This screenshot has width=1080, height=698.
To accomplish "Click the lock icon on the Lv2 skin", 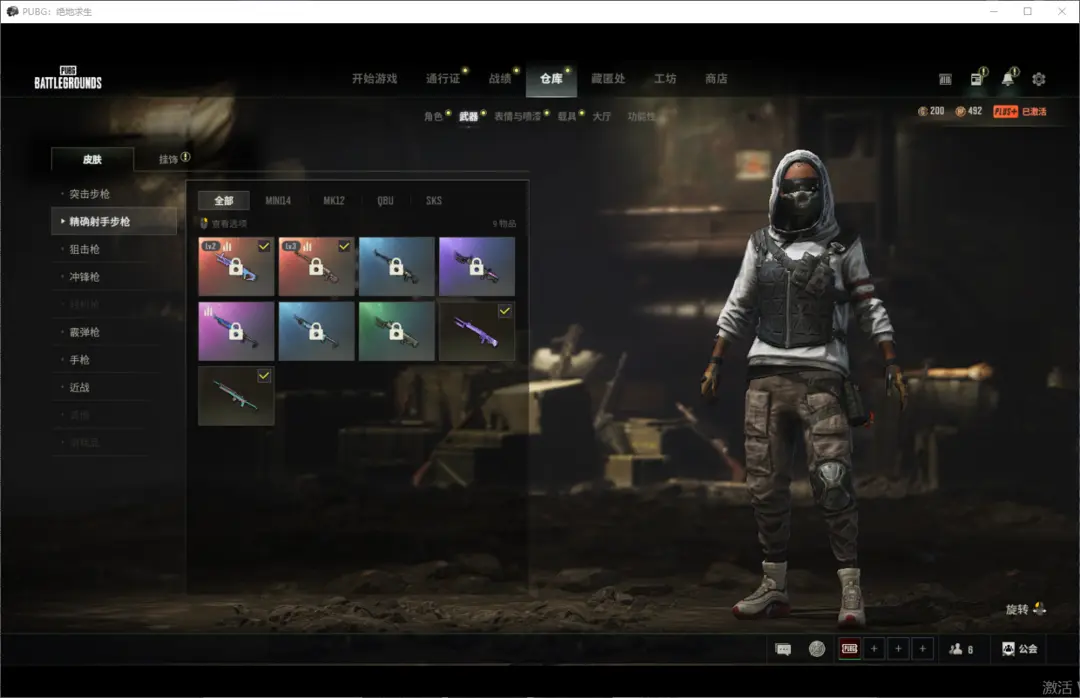I will click(236, 267).
